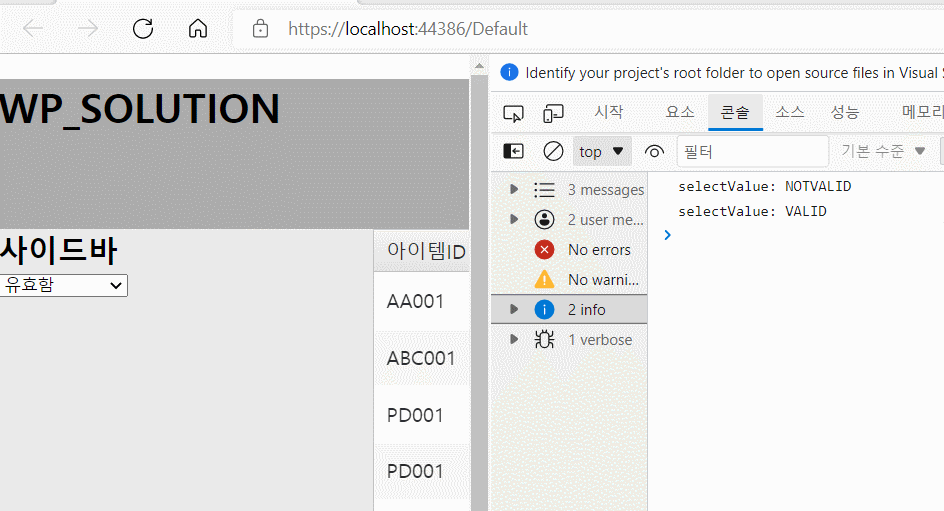This screenshot has height=511, width=944.
Task: Hide the console sidebar with the panel icon
Action: tap(514, 151)
